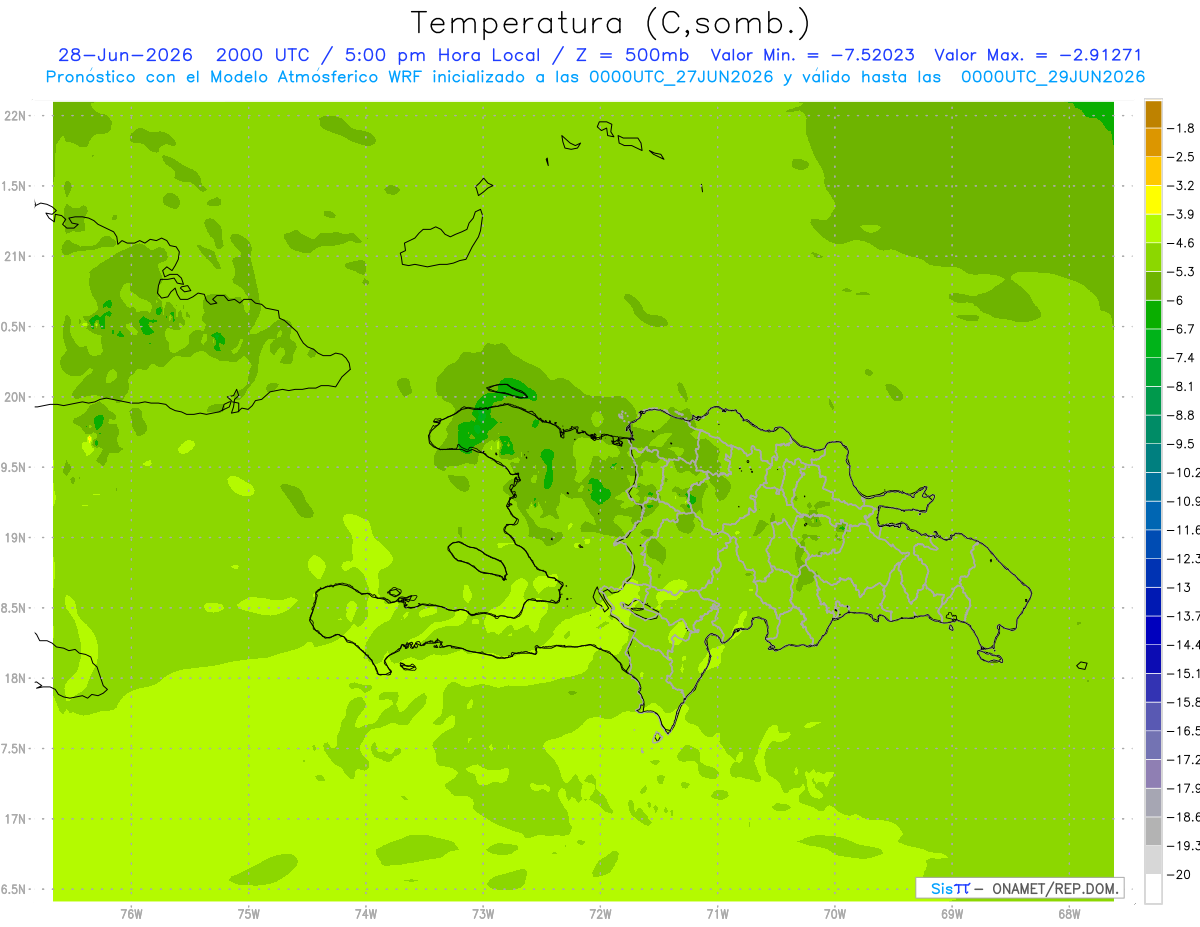This screenshot has width=1200, height=927.
Task: Click the "-8.1" legend value
Action: pos(1183,386)
